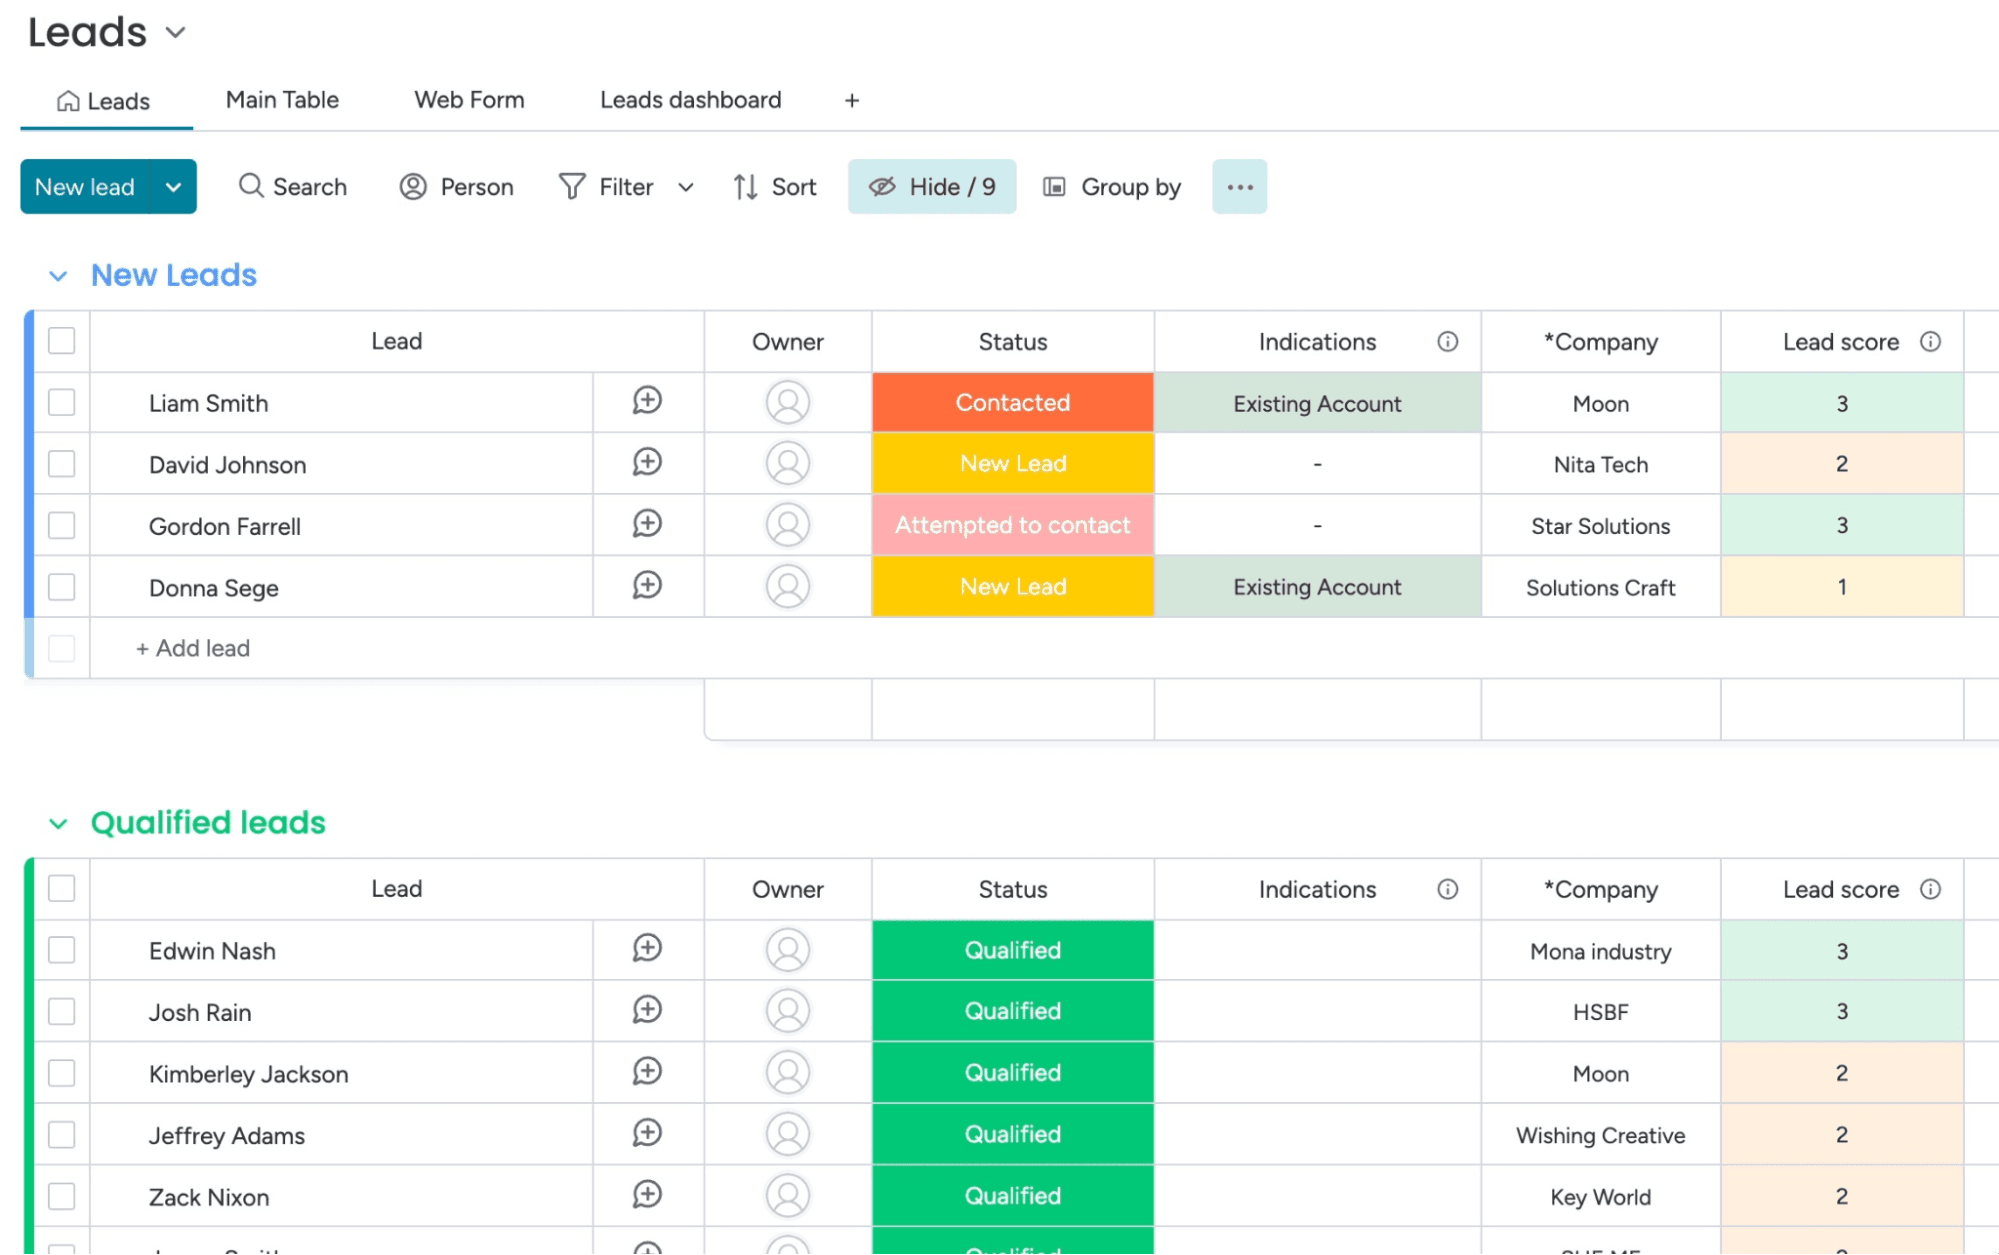Collapse the Qualified leads group
Image resolution: width=1999 pixels, height=1255 pixels.
(58, 824)
